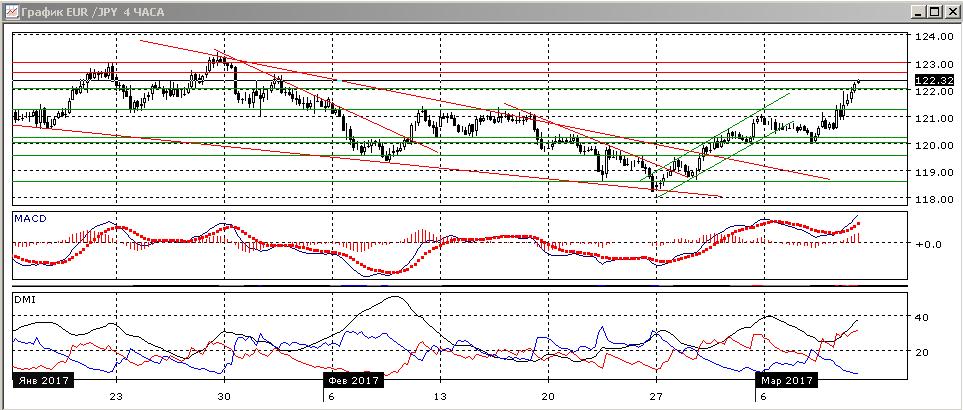
Task: Click date label 20 on time axis
Action: pos(548,396)
